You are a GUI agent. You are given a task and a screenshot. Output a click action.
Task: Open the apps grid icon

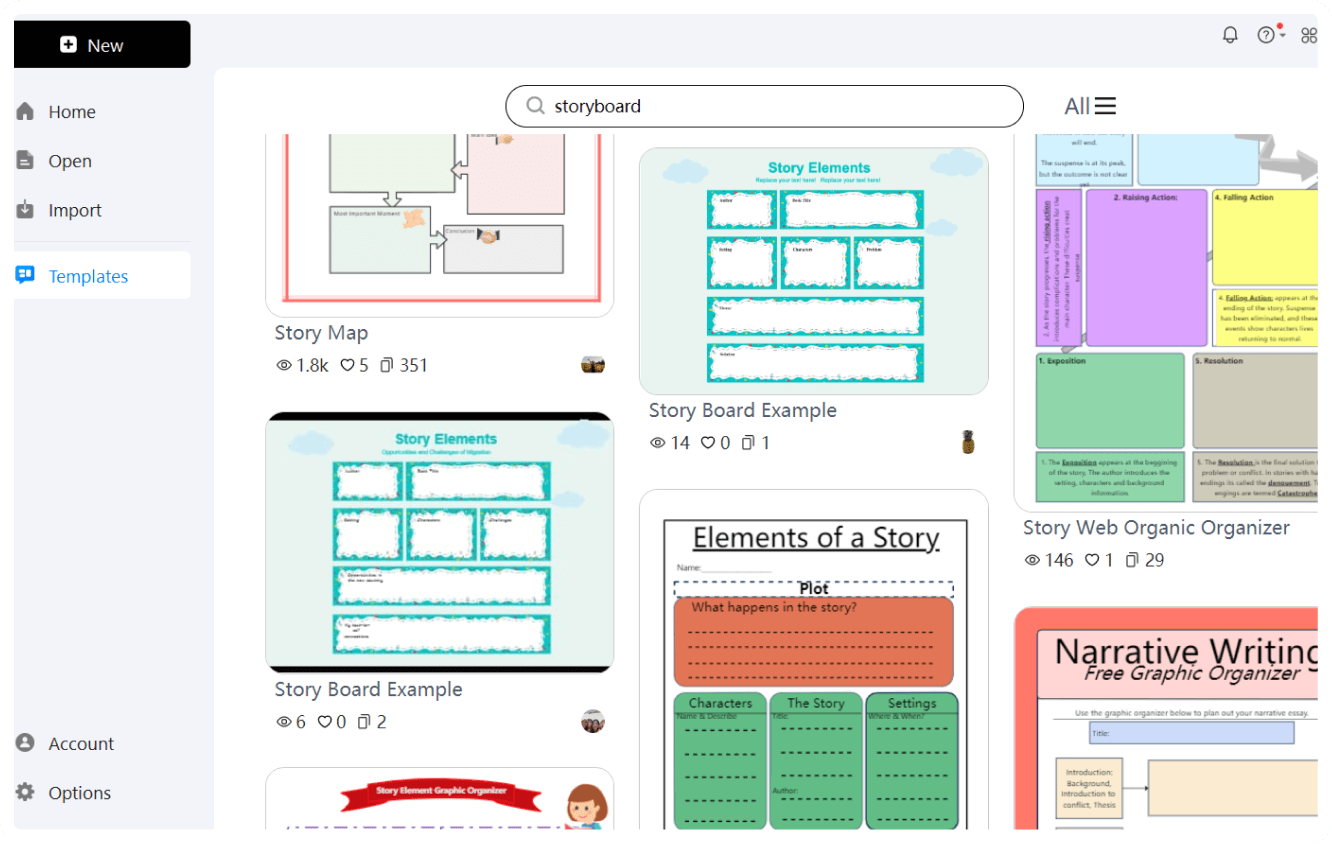pyautogui.click(x=1308, y=36)
